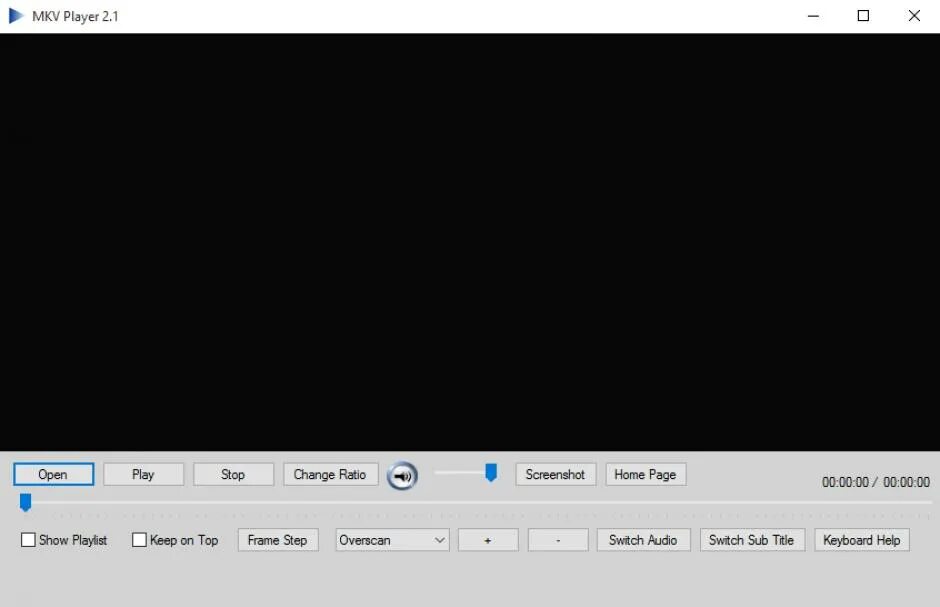This screenshot has width=940, height=607.
Task: Click the Switch Audio button
Action: click(643, 540)
